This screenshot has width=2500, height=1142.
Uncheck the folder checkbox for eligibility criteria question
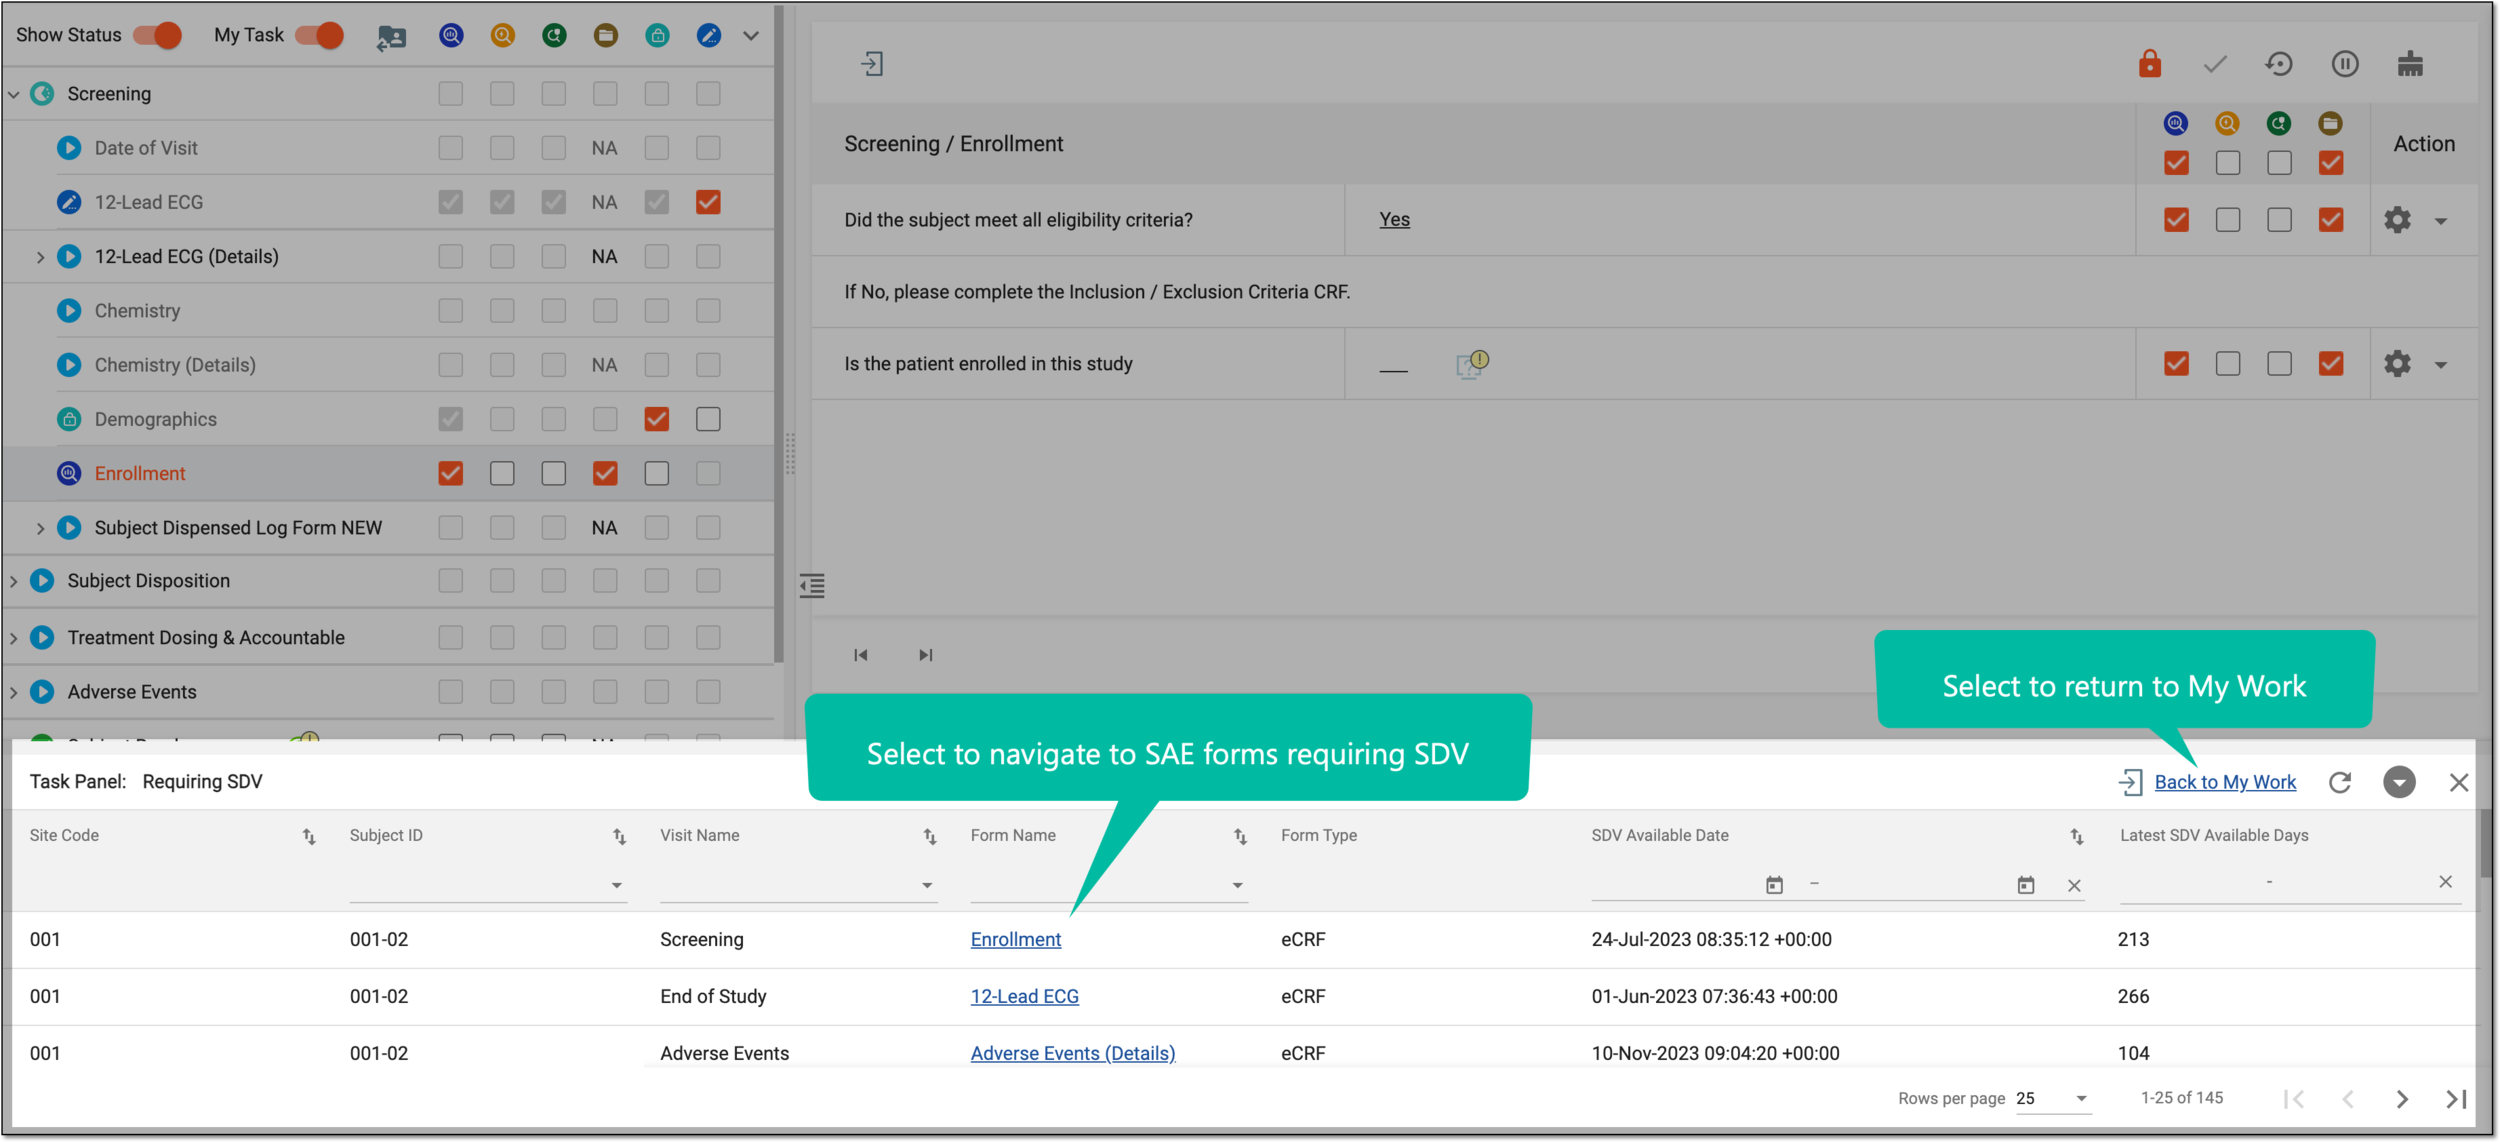coord(2331,220)
